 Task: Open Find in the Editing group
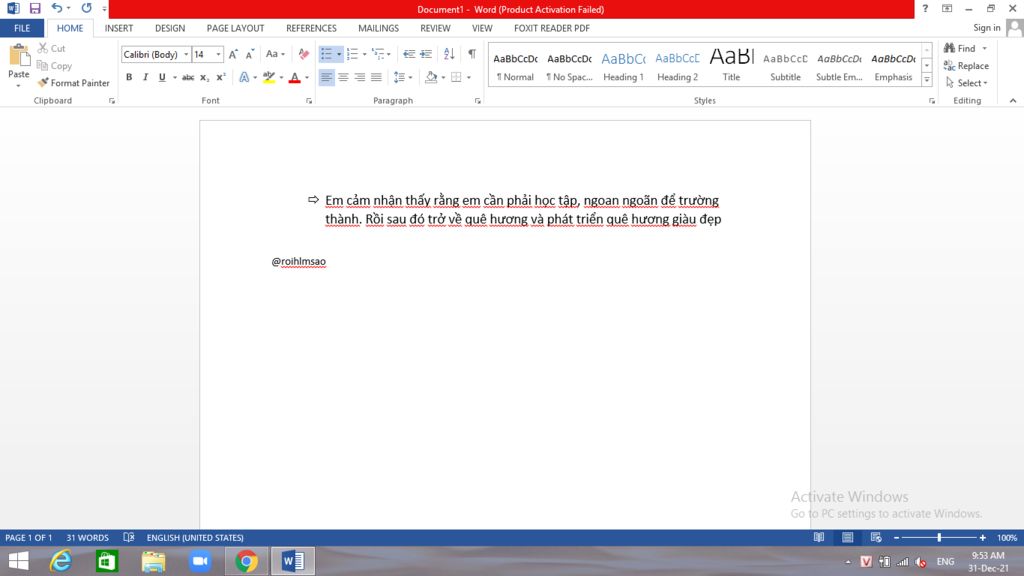960,48
